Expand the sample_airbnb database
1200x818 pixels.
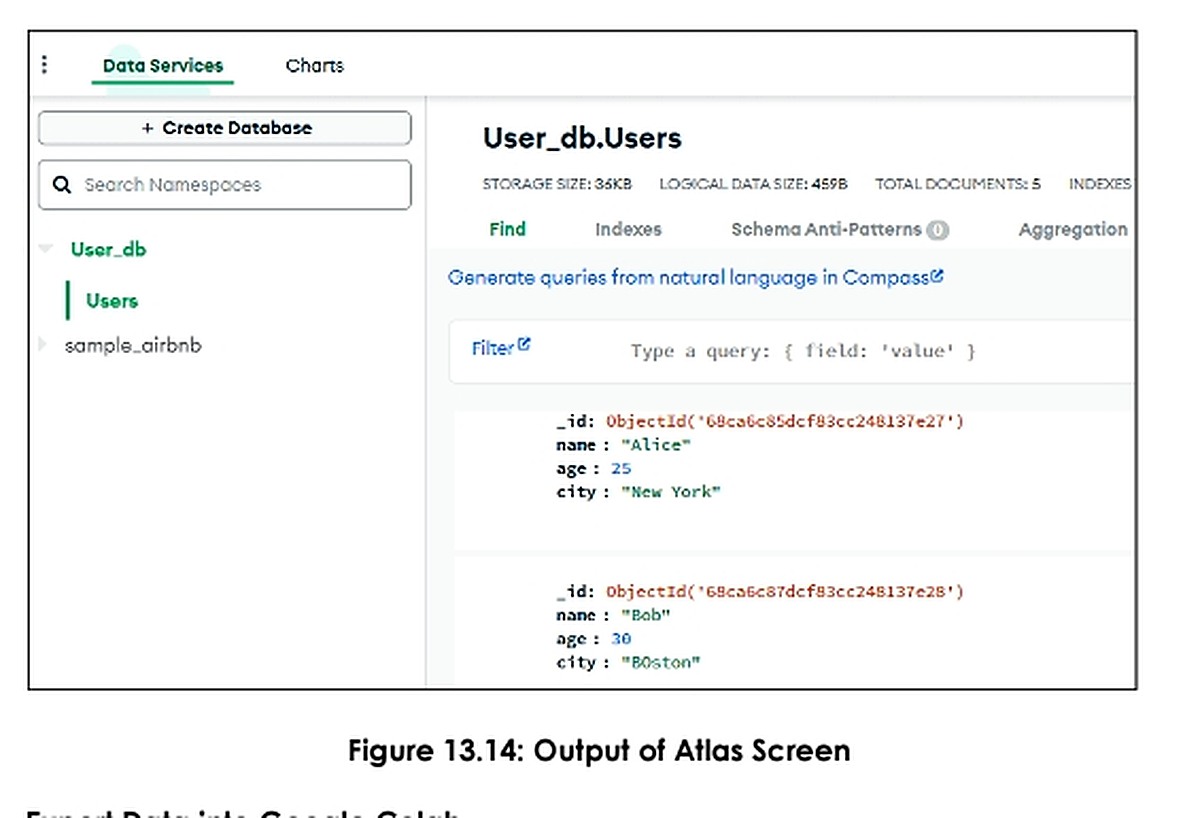(42, 345)
